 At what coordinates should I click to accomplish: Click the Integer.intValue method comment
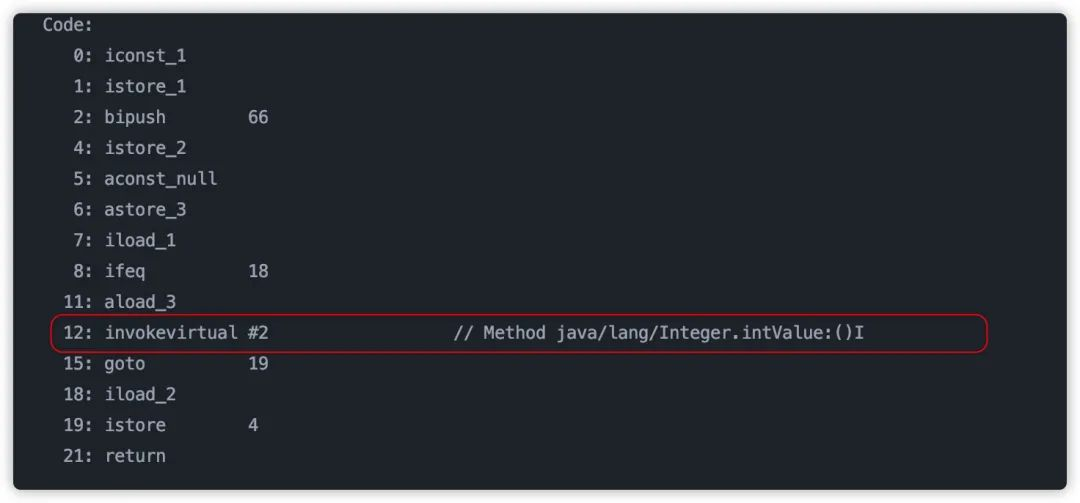[658, 333]
